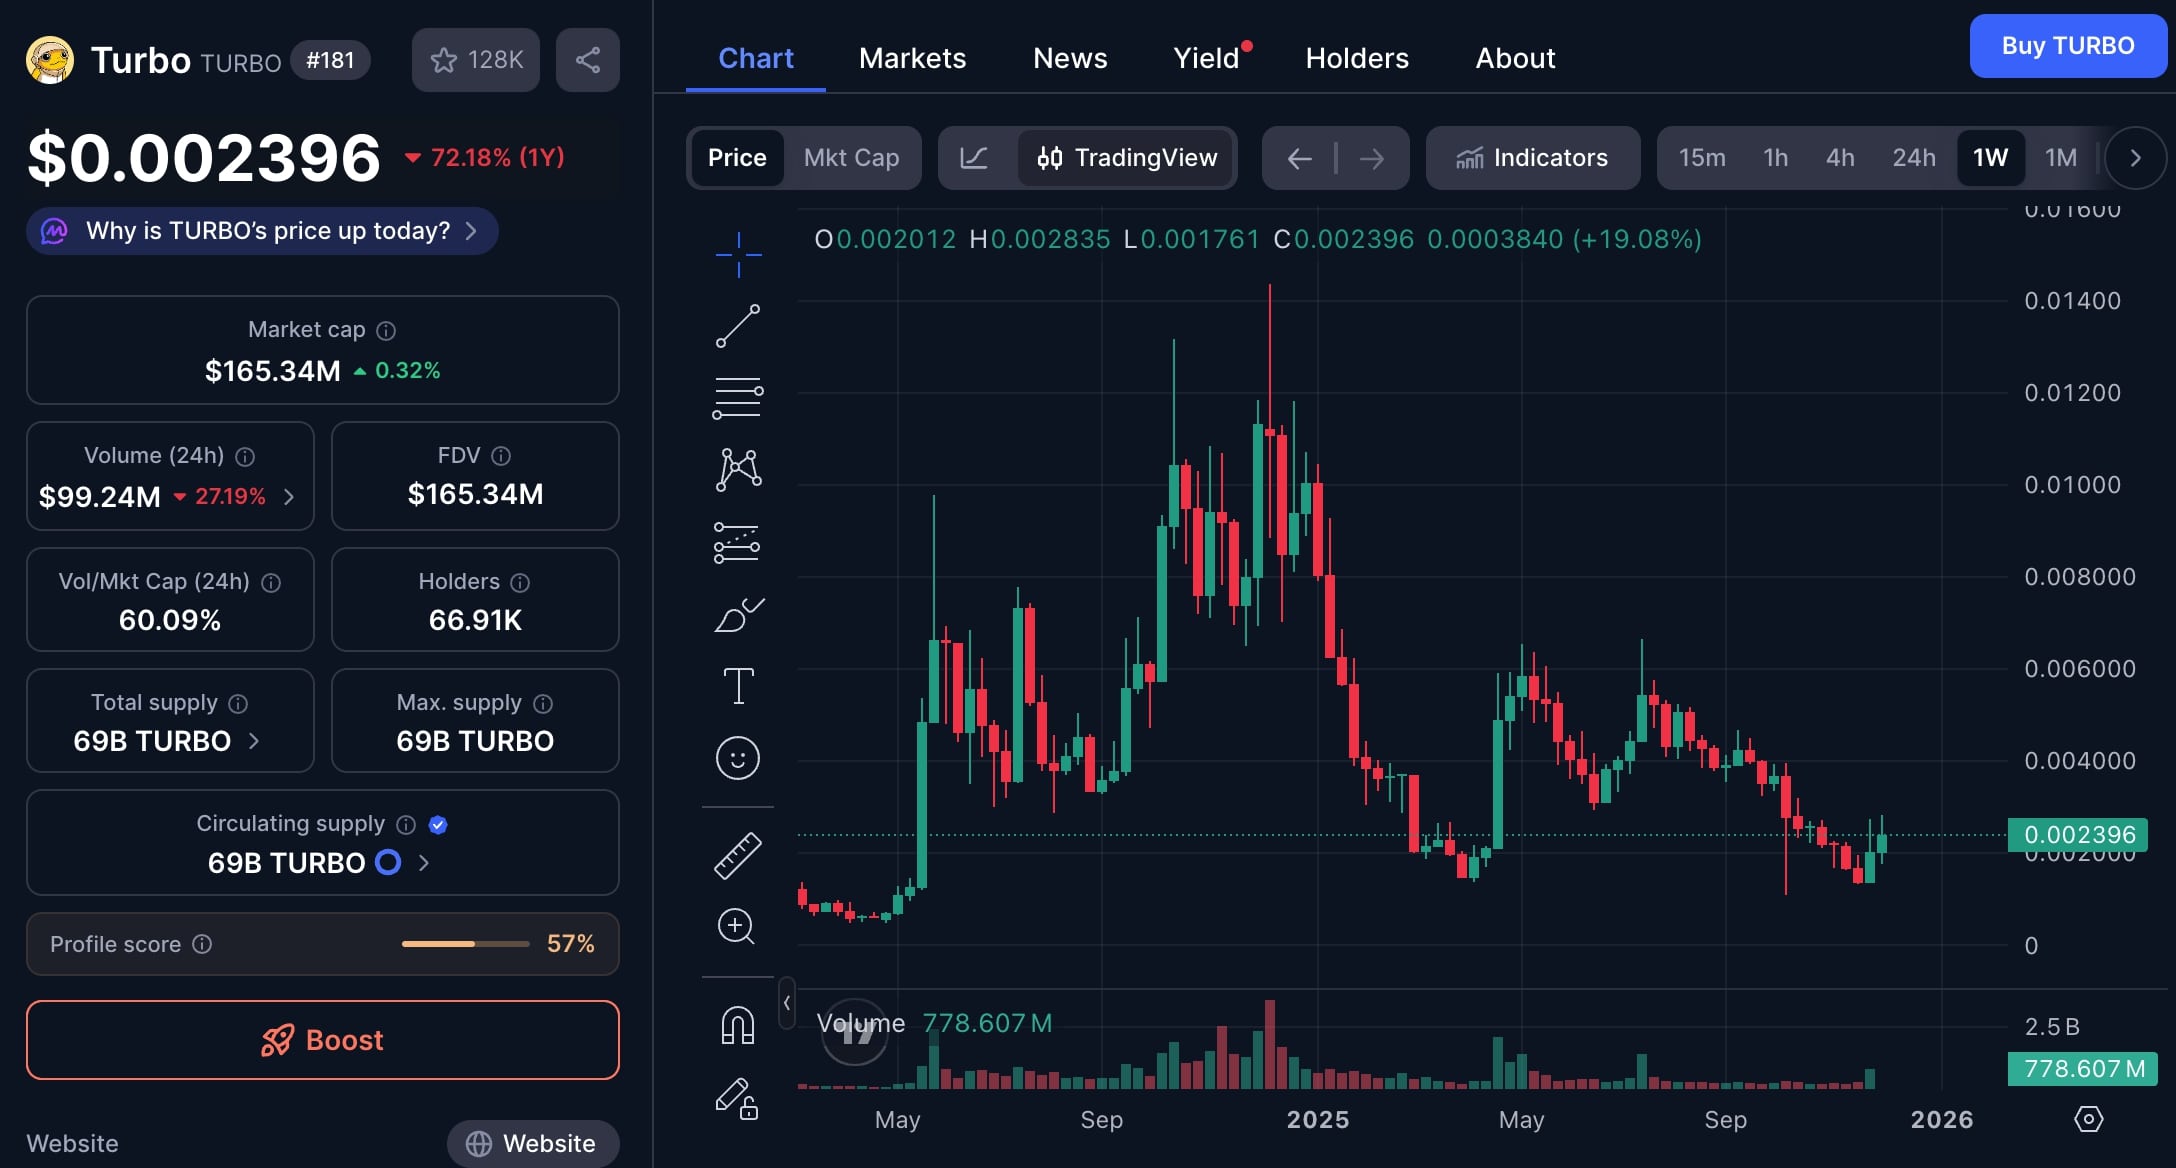Select the brush drawing tool
The image size is (2176, 1168).
coord(738,614)
